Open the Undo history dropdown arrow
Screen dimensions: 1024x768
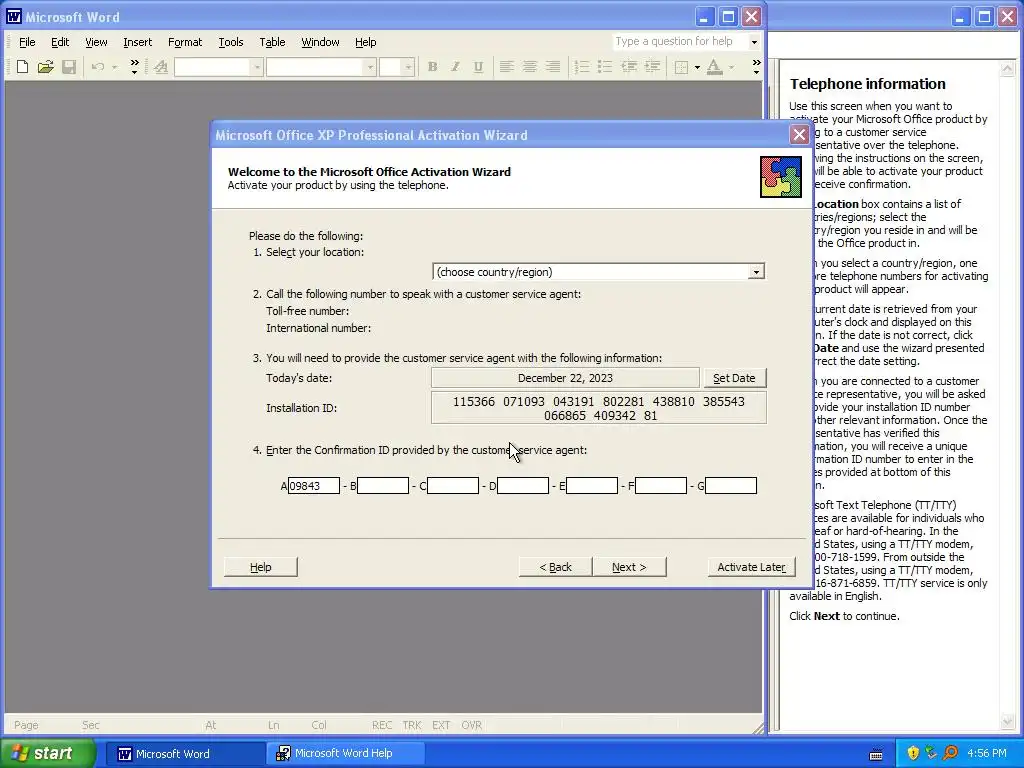[x=114, y=67]
